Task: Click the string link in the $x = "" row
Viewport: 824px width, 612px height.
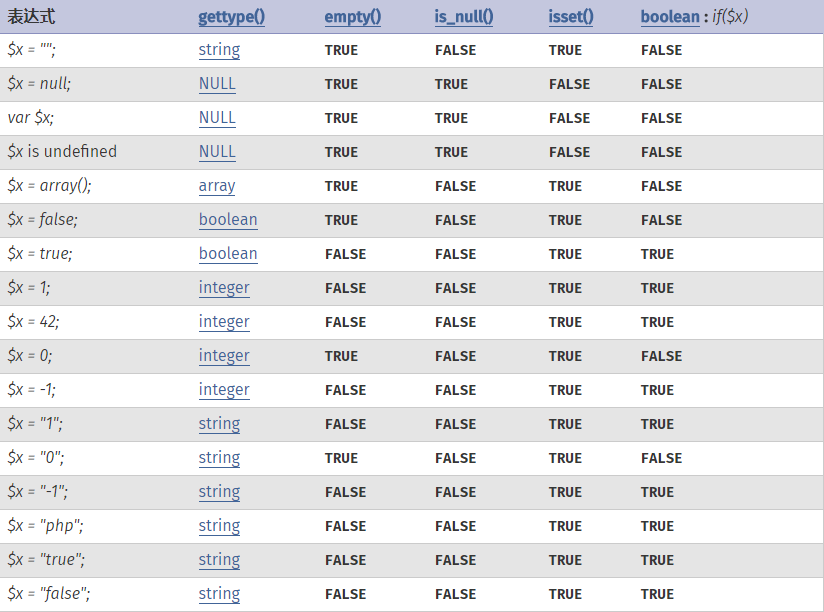Action: [219, 50]
